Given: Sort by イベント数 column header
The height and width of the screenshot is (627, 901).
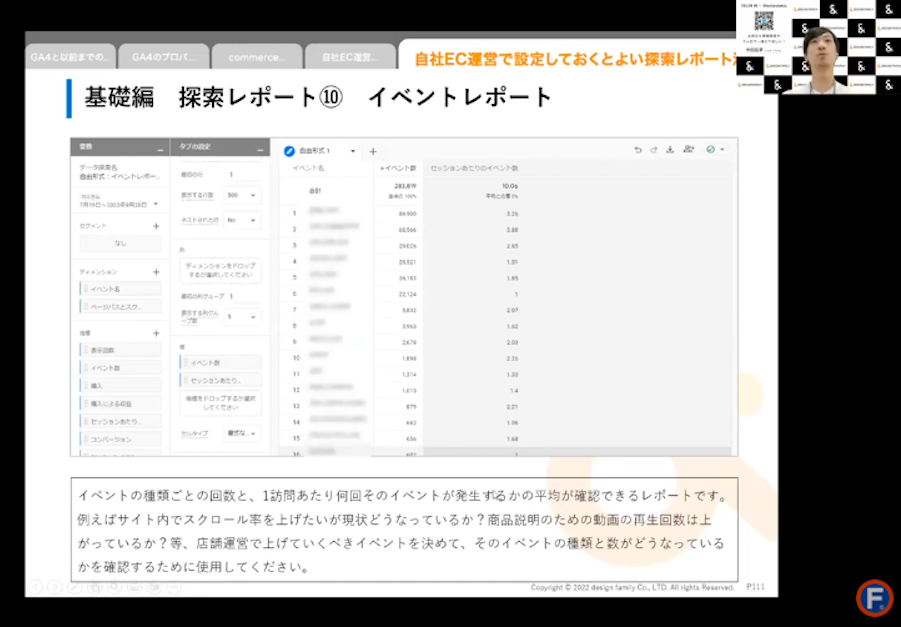Looking at the screenshot, I should click(x=398, y=168).
